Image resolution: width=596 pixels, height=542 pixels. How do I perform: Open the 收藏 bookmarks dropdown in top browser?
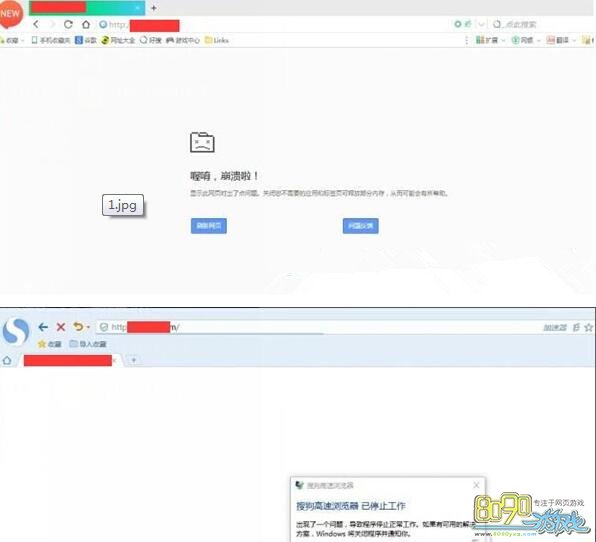(12, 40)
